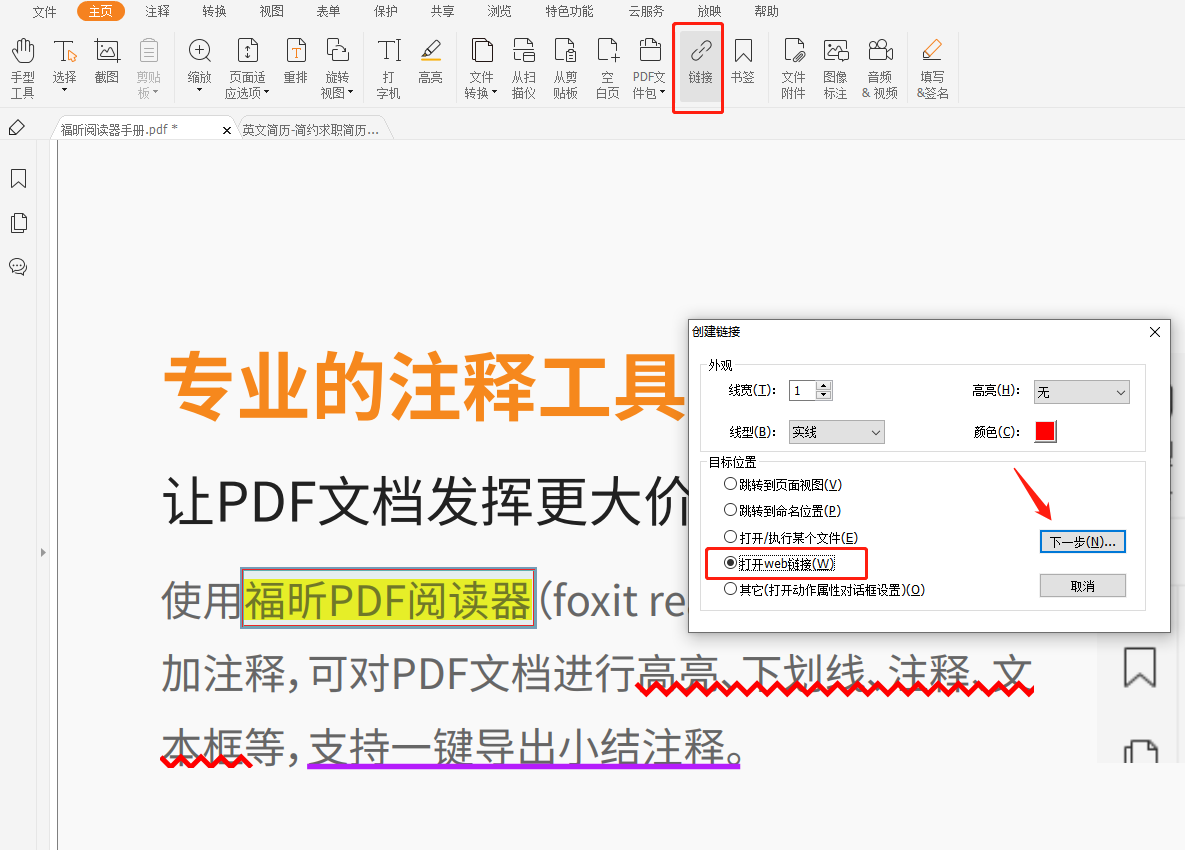Insert a Blank Page (空白页)
The height and width of the screenshot is (850, 1185).
coord(608,69)
